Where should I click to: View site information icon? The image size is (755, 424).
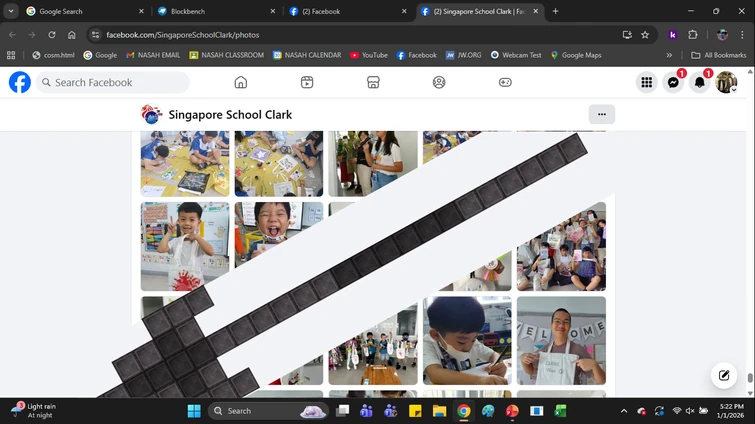tap(95, 35)
